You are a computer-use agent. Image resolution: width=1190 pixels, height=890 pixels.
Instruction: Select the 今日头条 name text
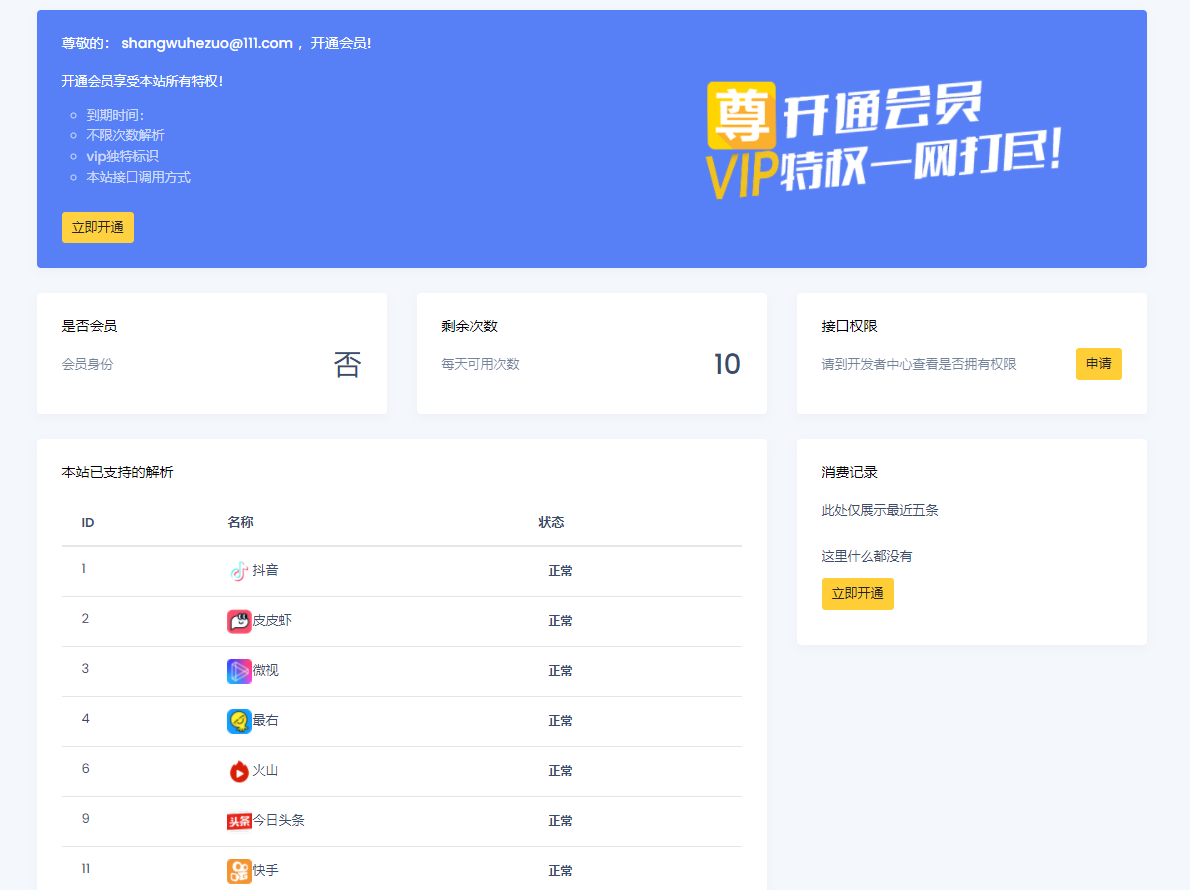(x=279, y=821)
